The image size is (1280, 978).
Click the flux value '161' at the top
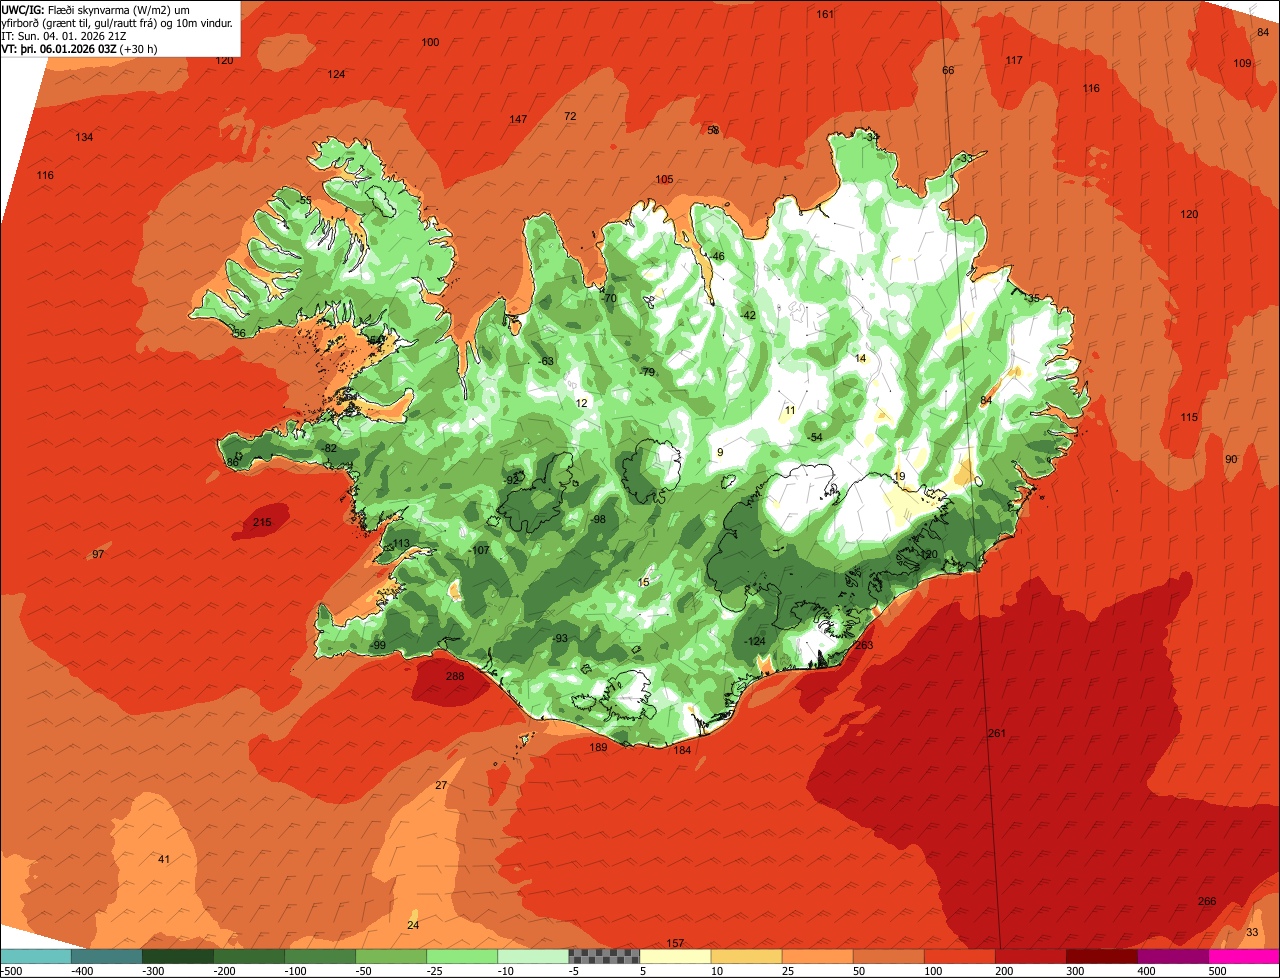825,15
